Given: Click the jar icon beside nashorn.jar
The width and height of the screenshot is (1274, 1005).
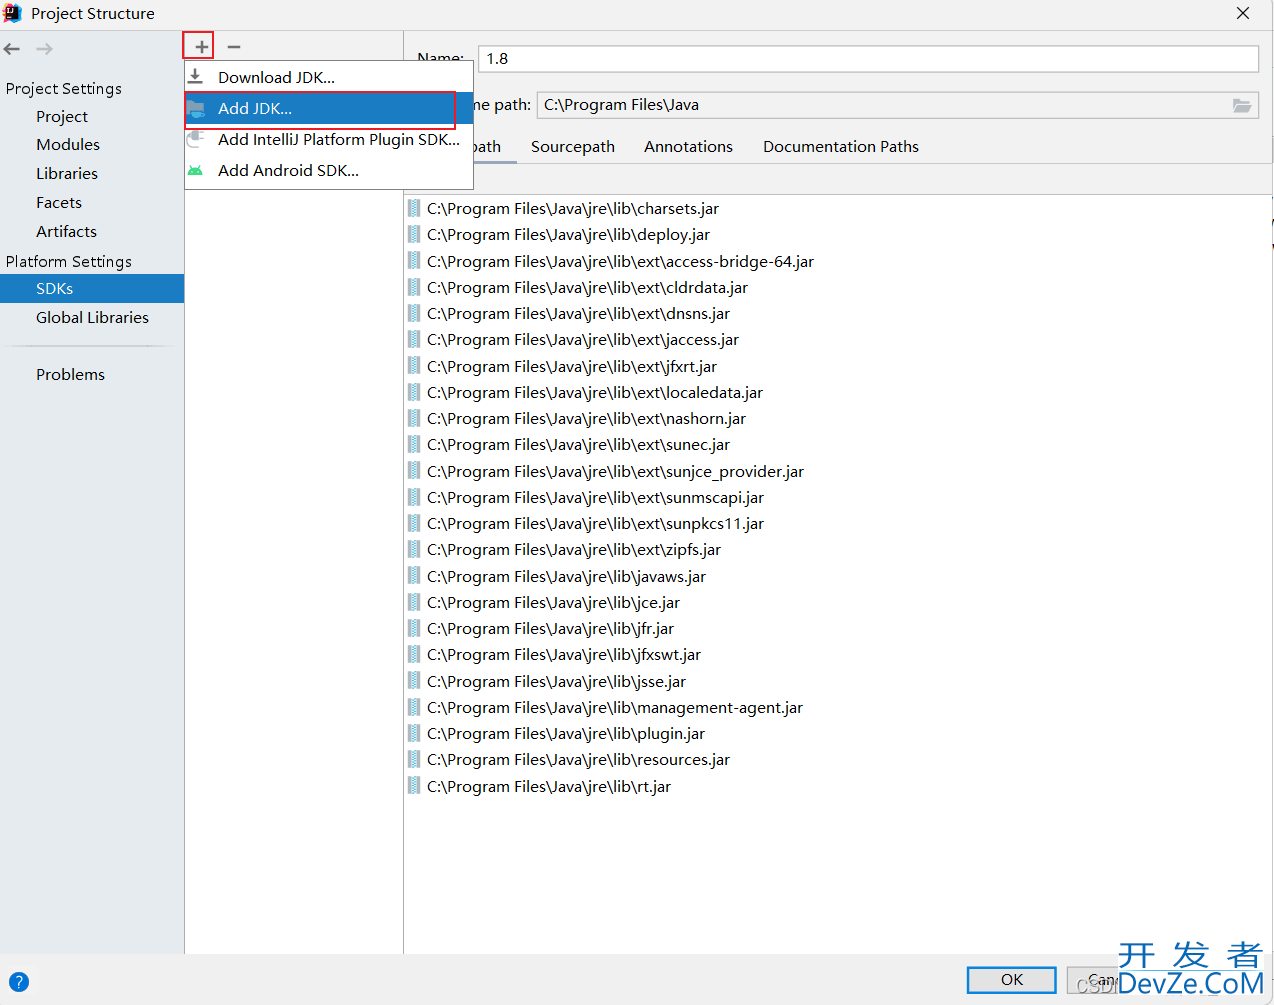Looking at the screenshot, I should coord(414,418).
